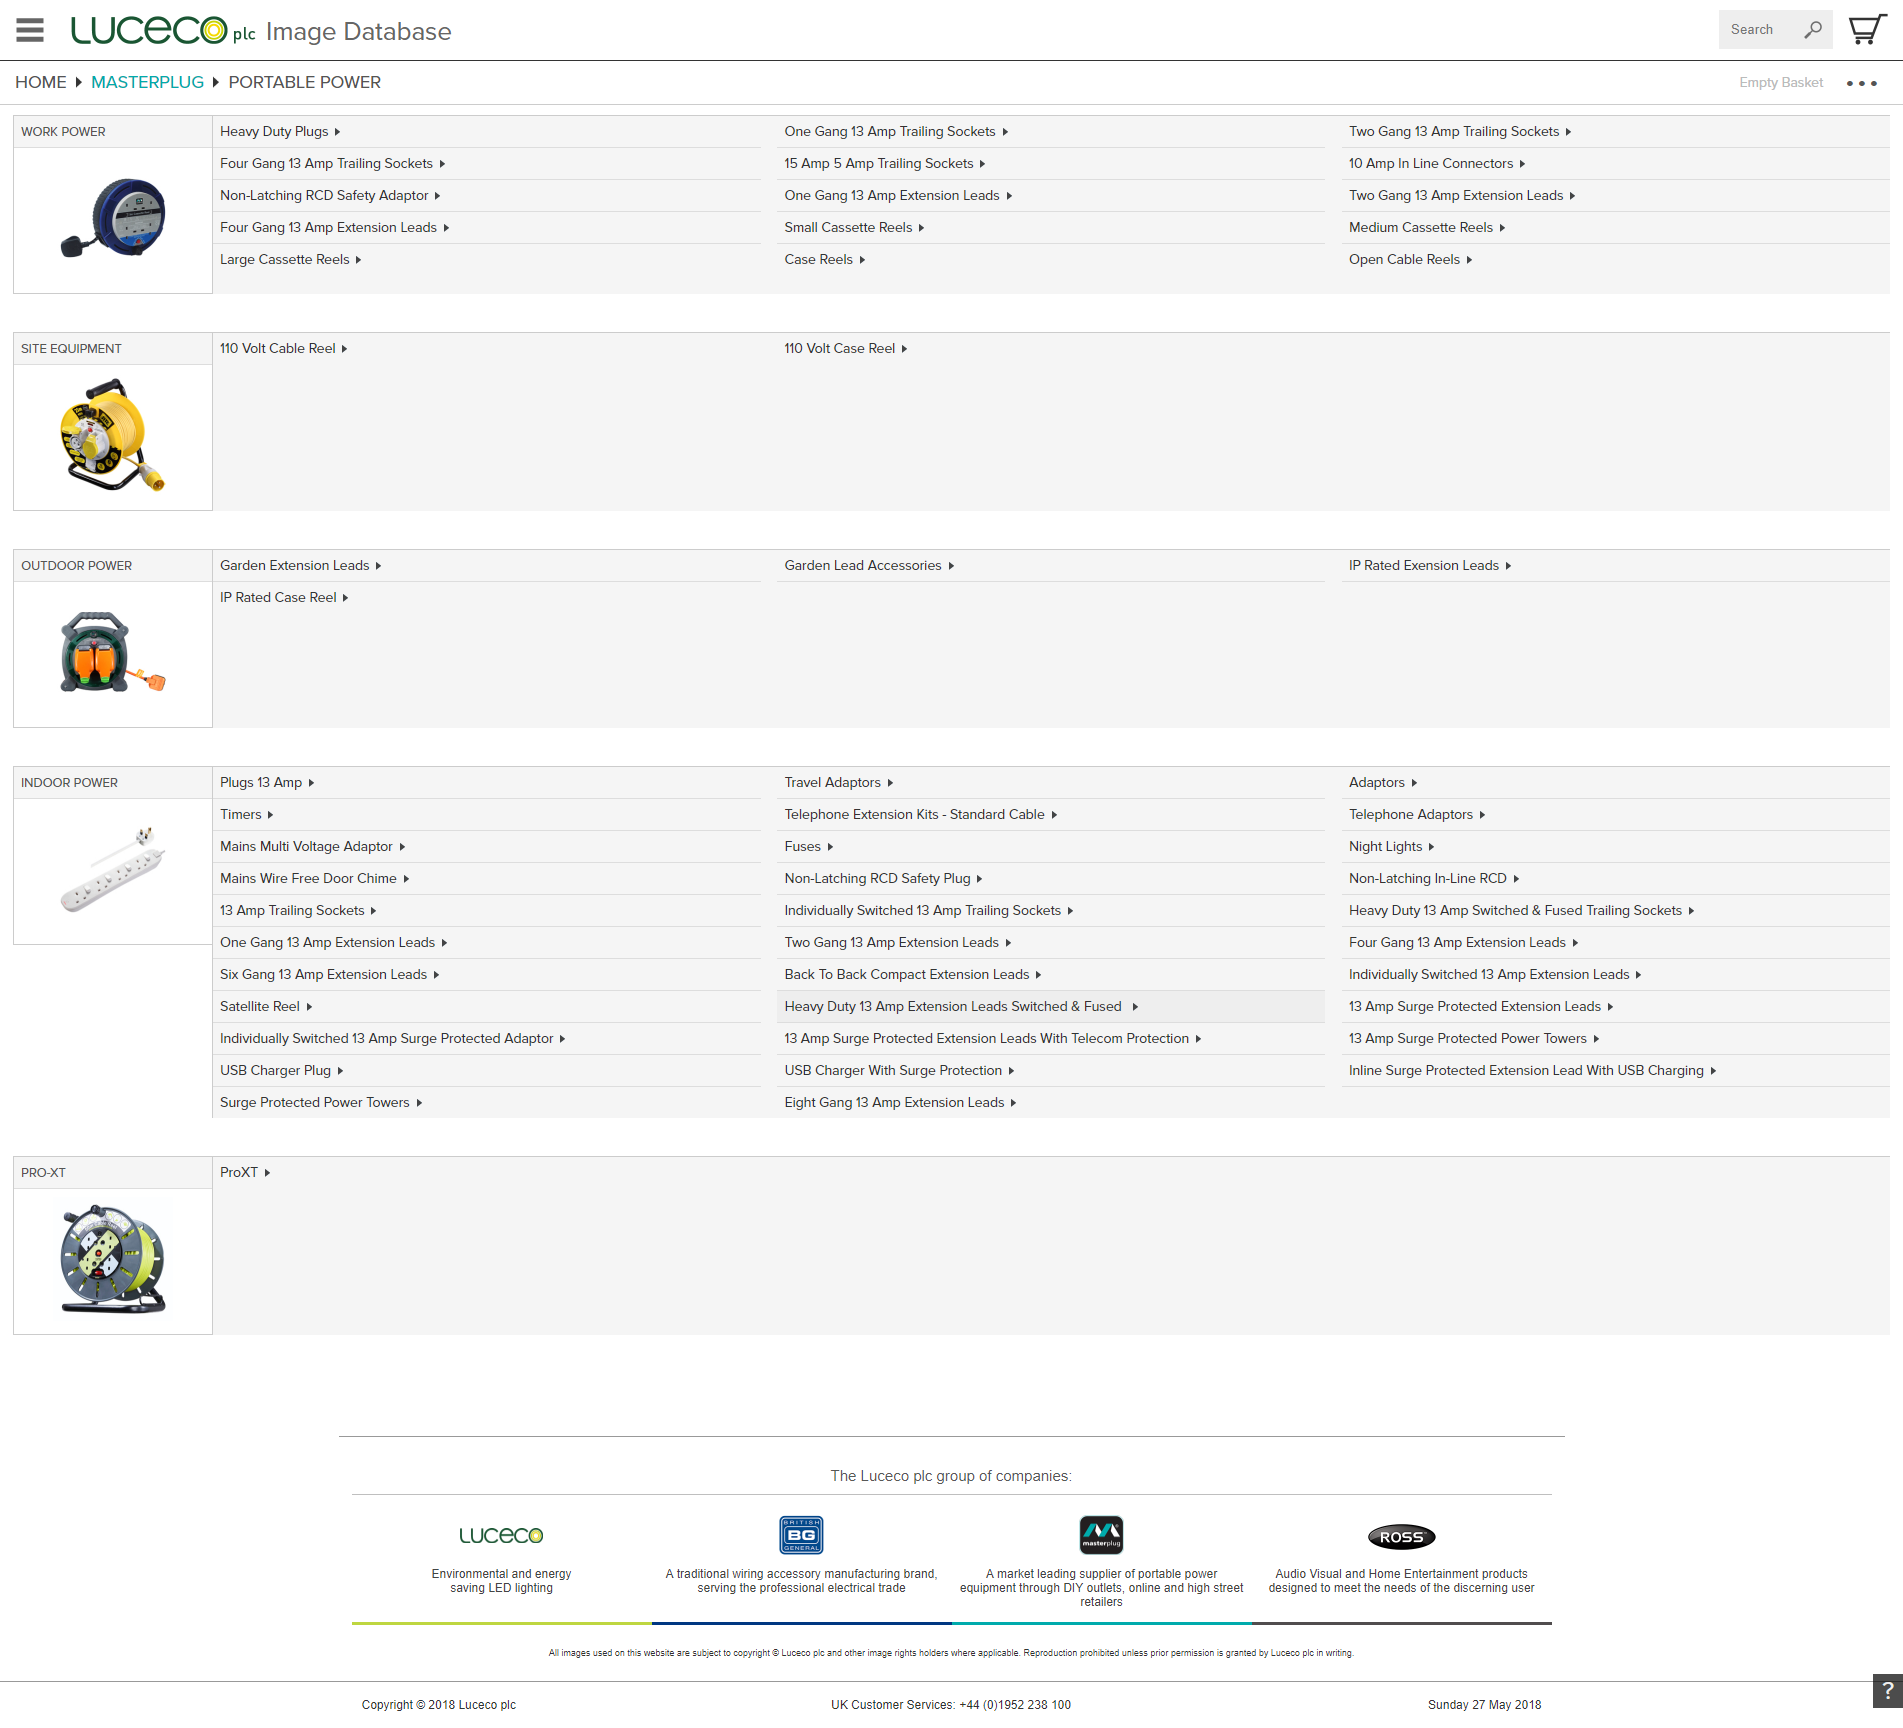Open Surge Protected Power Towers
The width and height of the screenshot is (1903, 1728).
[x=321, y=1102]
